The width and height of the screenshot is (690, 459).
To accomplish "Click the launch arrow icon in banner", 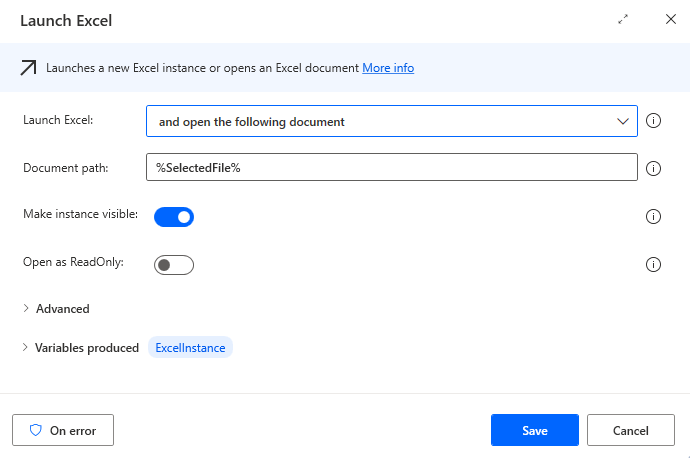I will pyautogui.click(x=28, y=68).
